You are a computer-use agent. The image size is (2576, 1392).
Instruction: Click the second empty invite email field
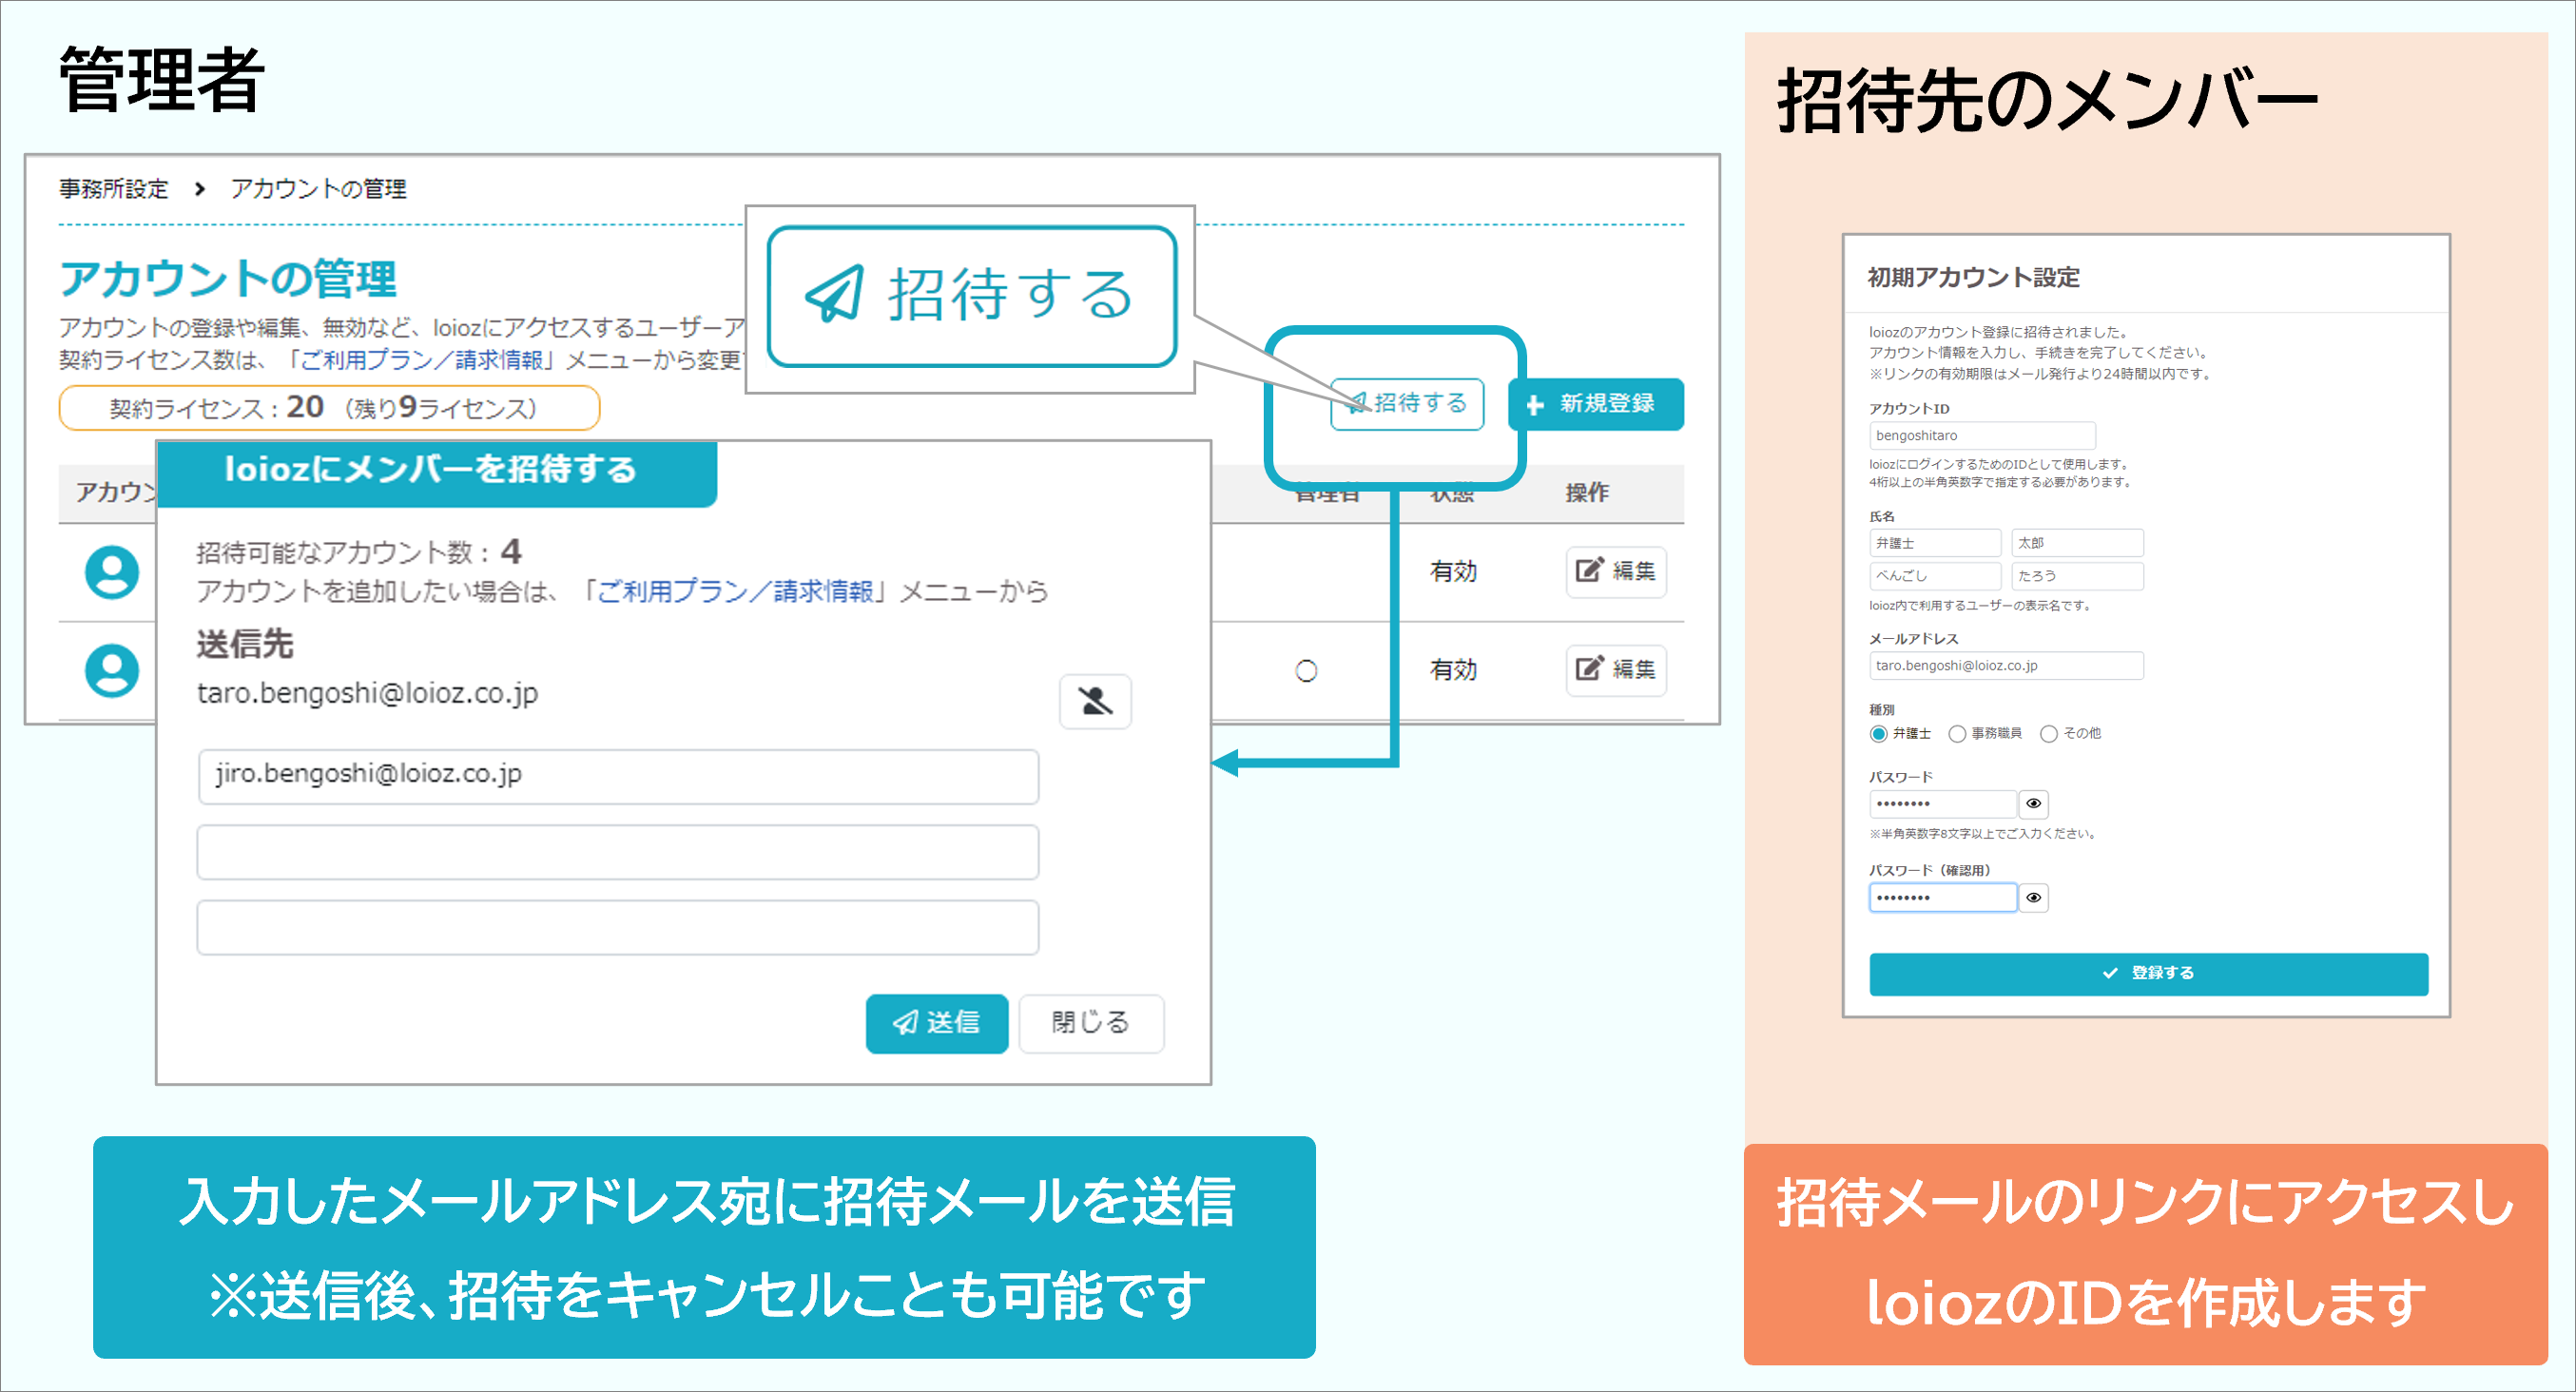pyautogui.click(x=618, y=852)
